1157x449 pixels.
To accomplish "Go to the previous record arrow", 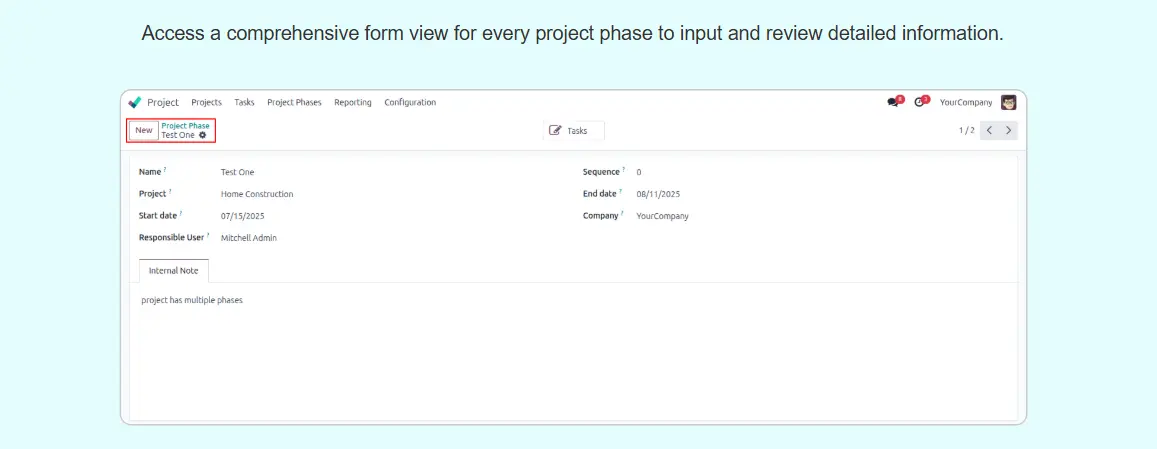I will (x=989, y=130).
